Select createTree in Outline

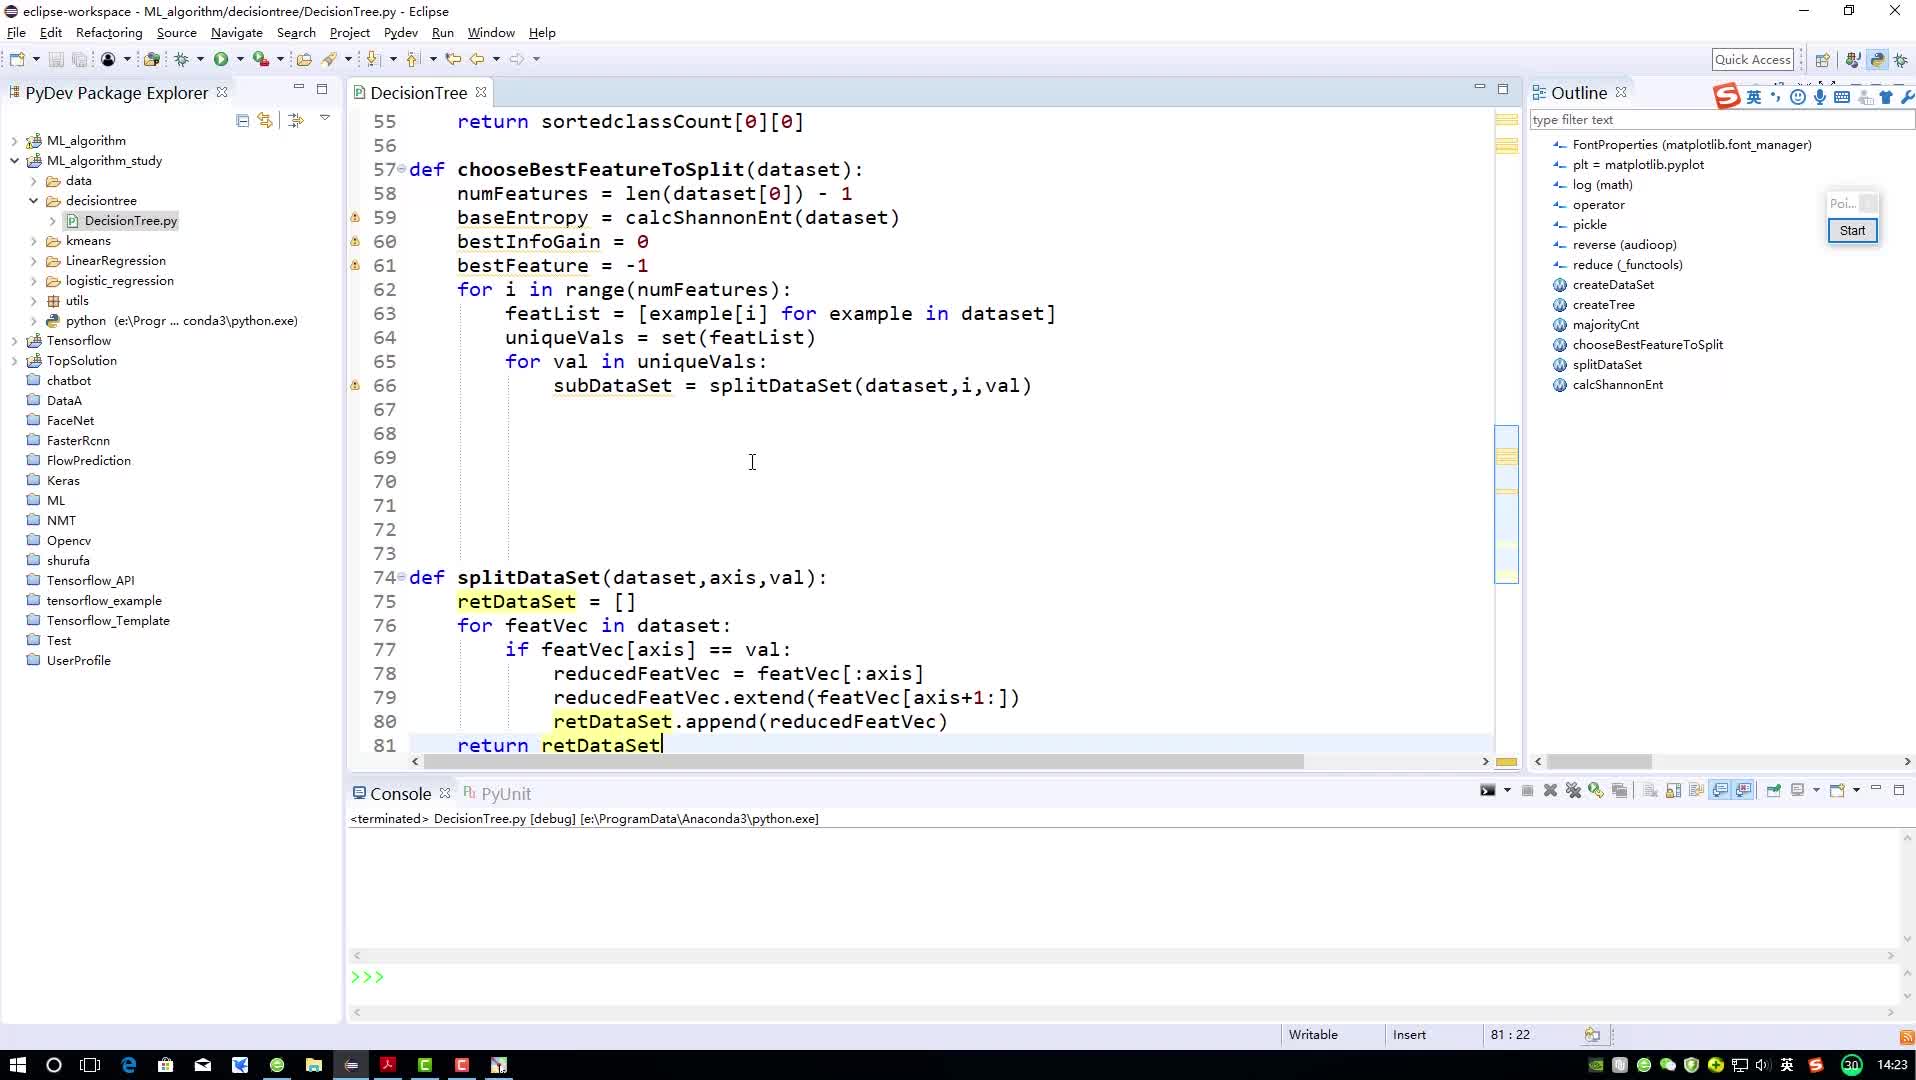1603,305
